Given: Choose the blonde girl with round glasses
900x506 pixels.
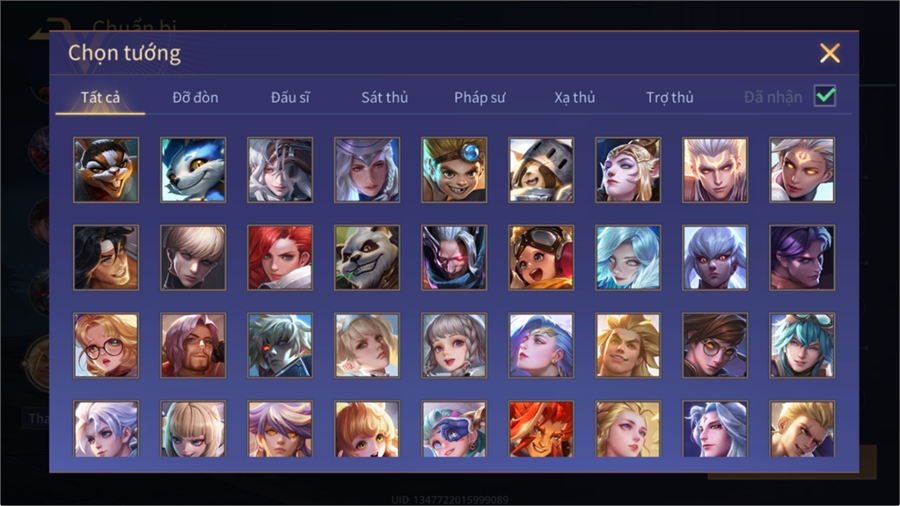Looking at the screenshot, I should pos(106,345).
